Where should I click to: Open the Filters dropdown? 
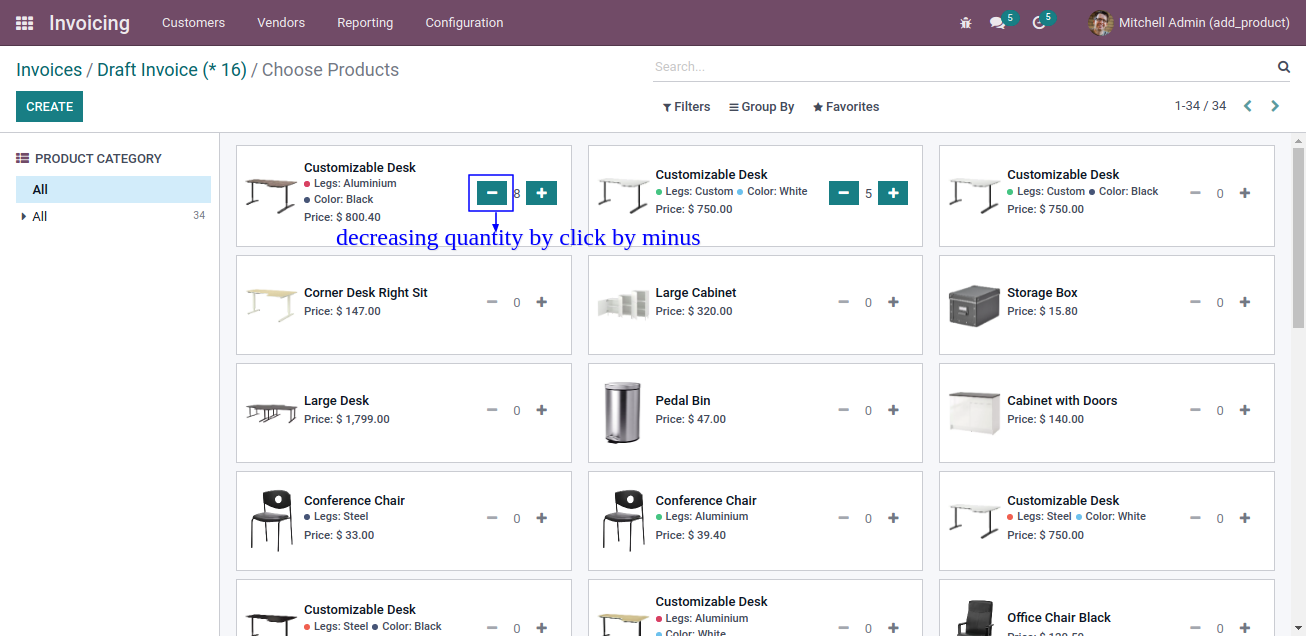(x=686, y=107)
